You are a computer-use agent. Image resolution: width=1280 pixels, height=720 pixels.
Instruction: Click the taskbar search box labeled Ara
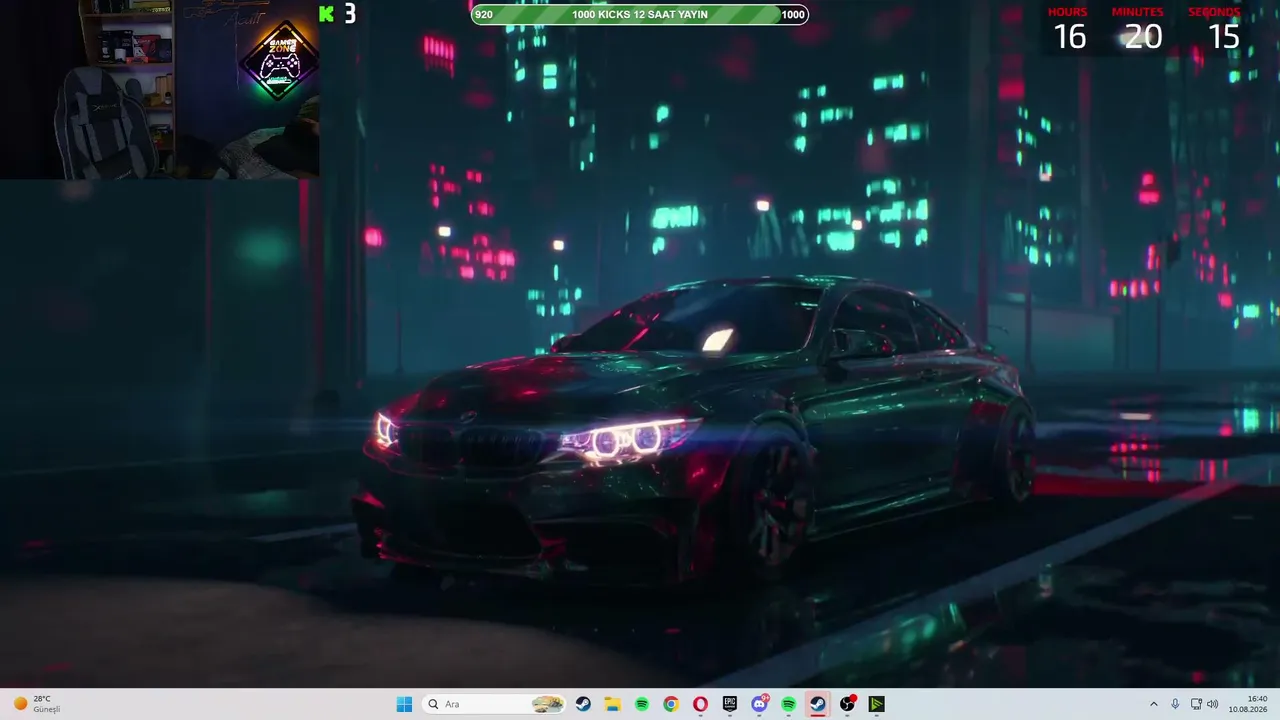(x=495, y=704)
